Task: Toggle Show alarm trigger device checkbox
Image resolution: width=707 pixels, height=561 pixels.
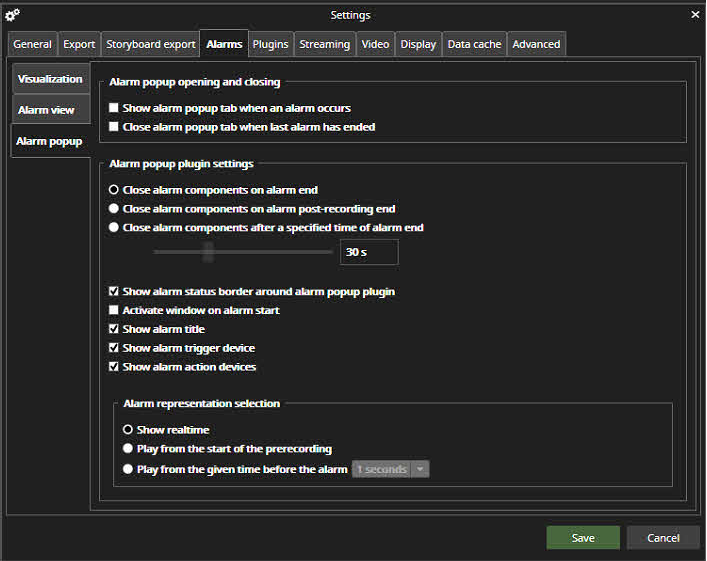Action: [114, 348]
